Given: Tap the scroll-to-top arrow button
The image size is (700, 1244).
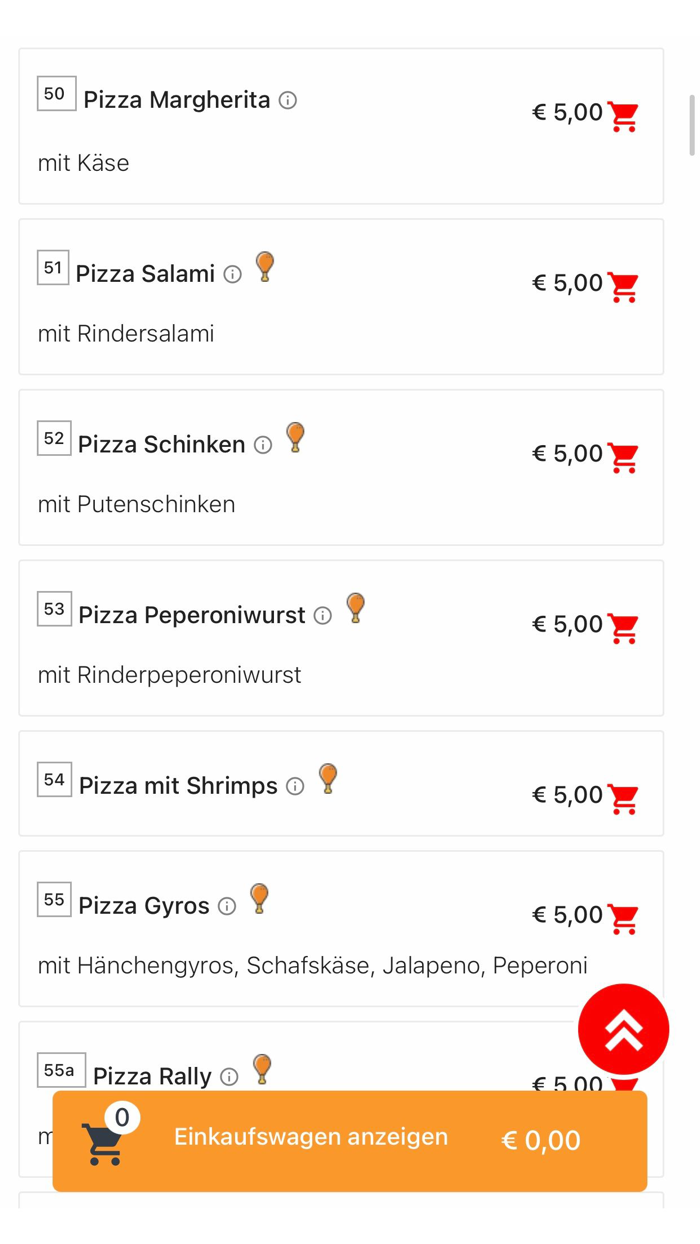Looking at the screenshot, I should pos(623,1028).
